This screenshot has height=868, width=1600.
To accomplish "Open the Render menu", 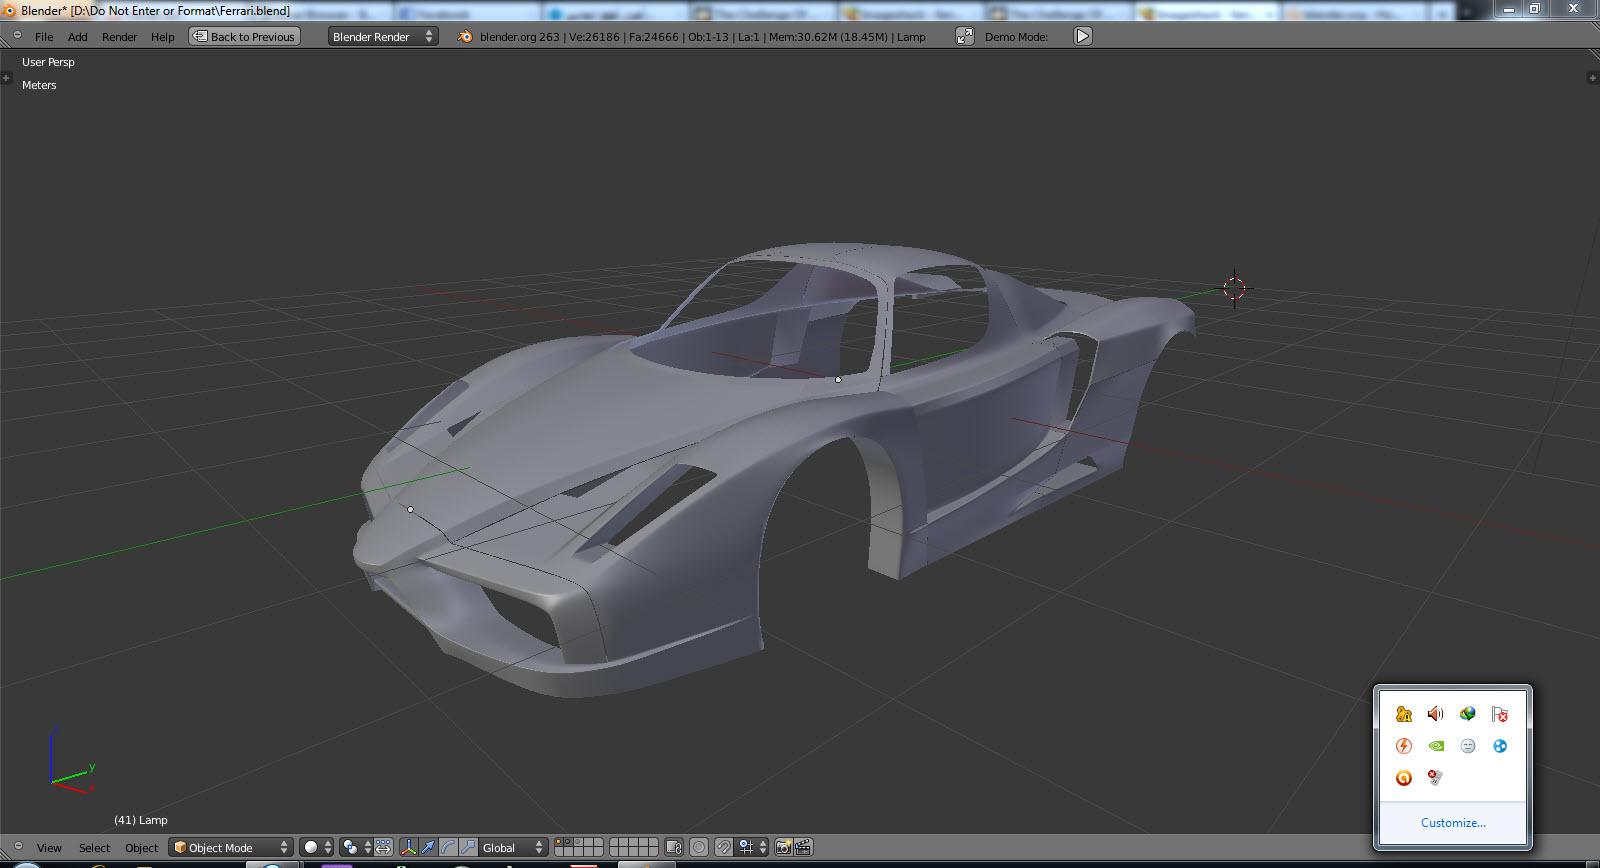I will (x=119, y=37).
